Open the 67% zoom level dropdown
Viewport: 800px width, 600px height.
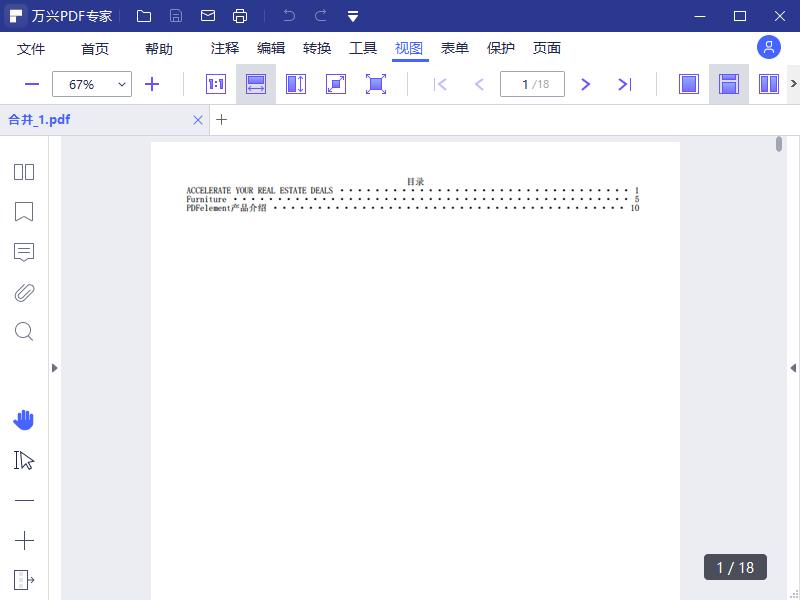tap(91, 84)
